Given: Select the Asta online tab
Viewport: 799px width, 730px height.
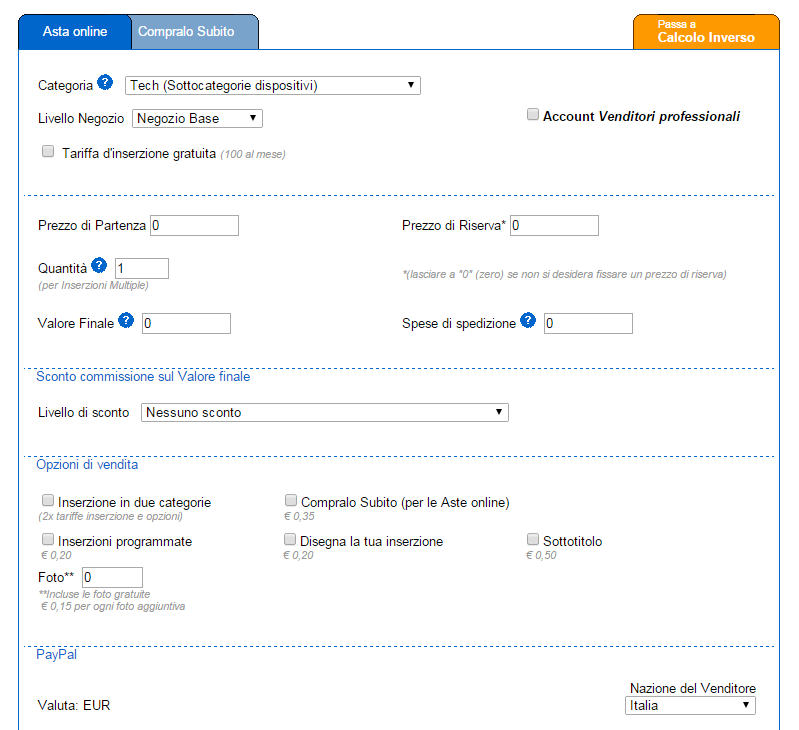Looking at the screenshot, I should 75,32.
